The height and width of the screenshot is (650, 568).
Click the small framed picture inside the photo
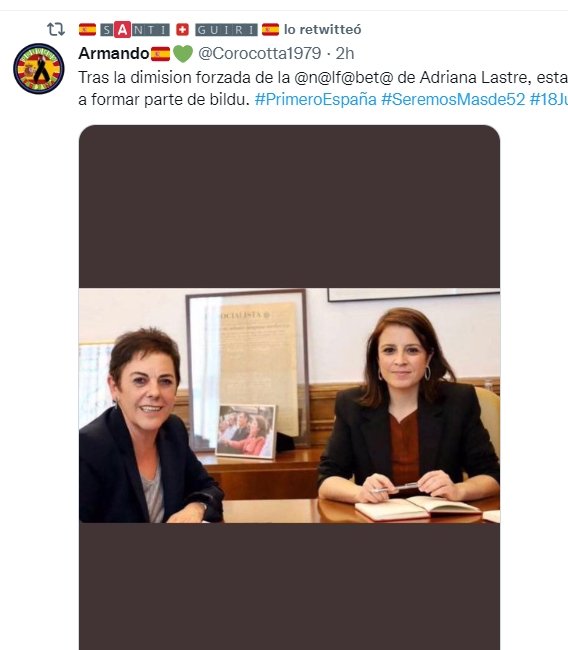click(246, 432)
